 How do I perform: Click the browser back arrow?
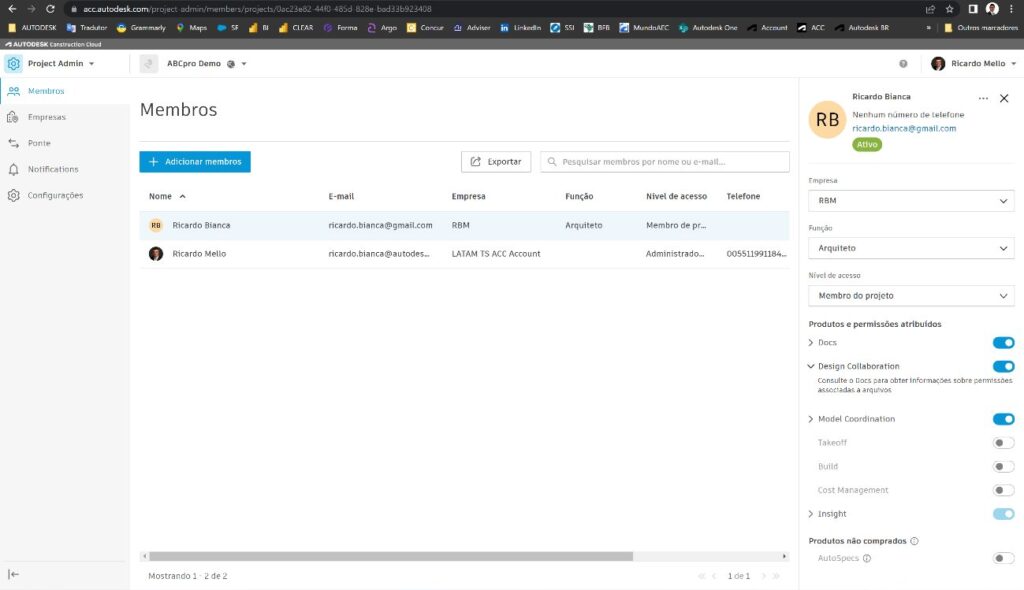click(12, 9)
